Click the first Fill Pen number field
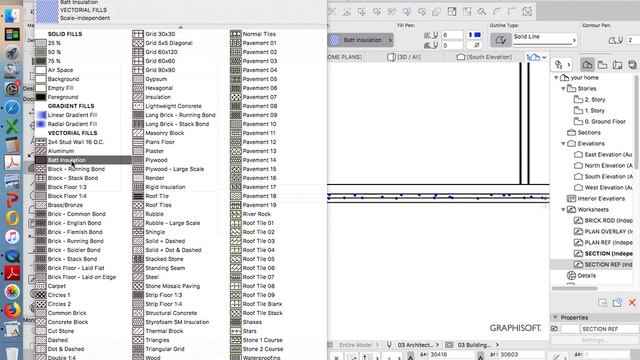This screenshot has width=640, height=360. coord(452,35)
